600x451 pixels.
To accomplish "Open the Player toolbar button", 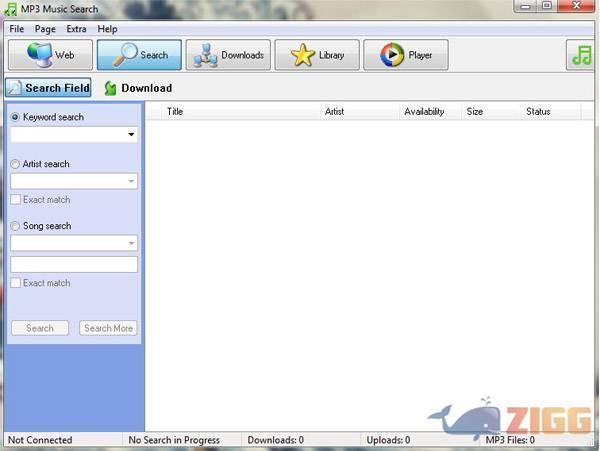I will point(405,55).
